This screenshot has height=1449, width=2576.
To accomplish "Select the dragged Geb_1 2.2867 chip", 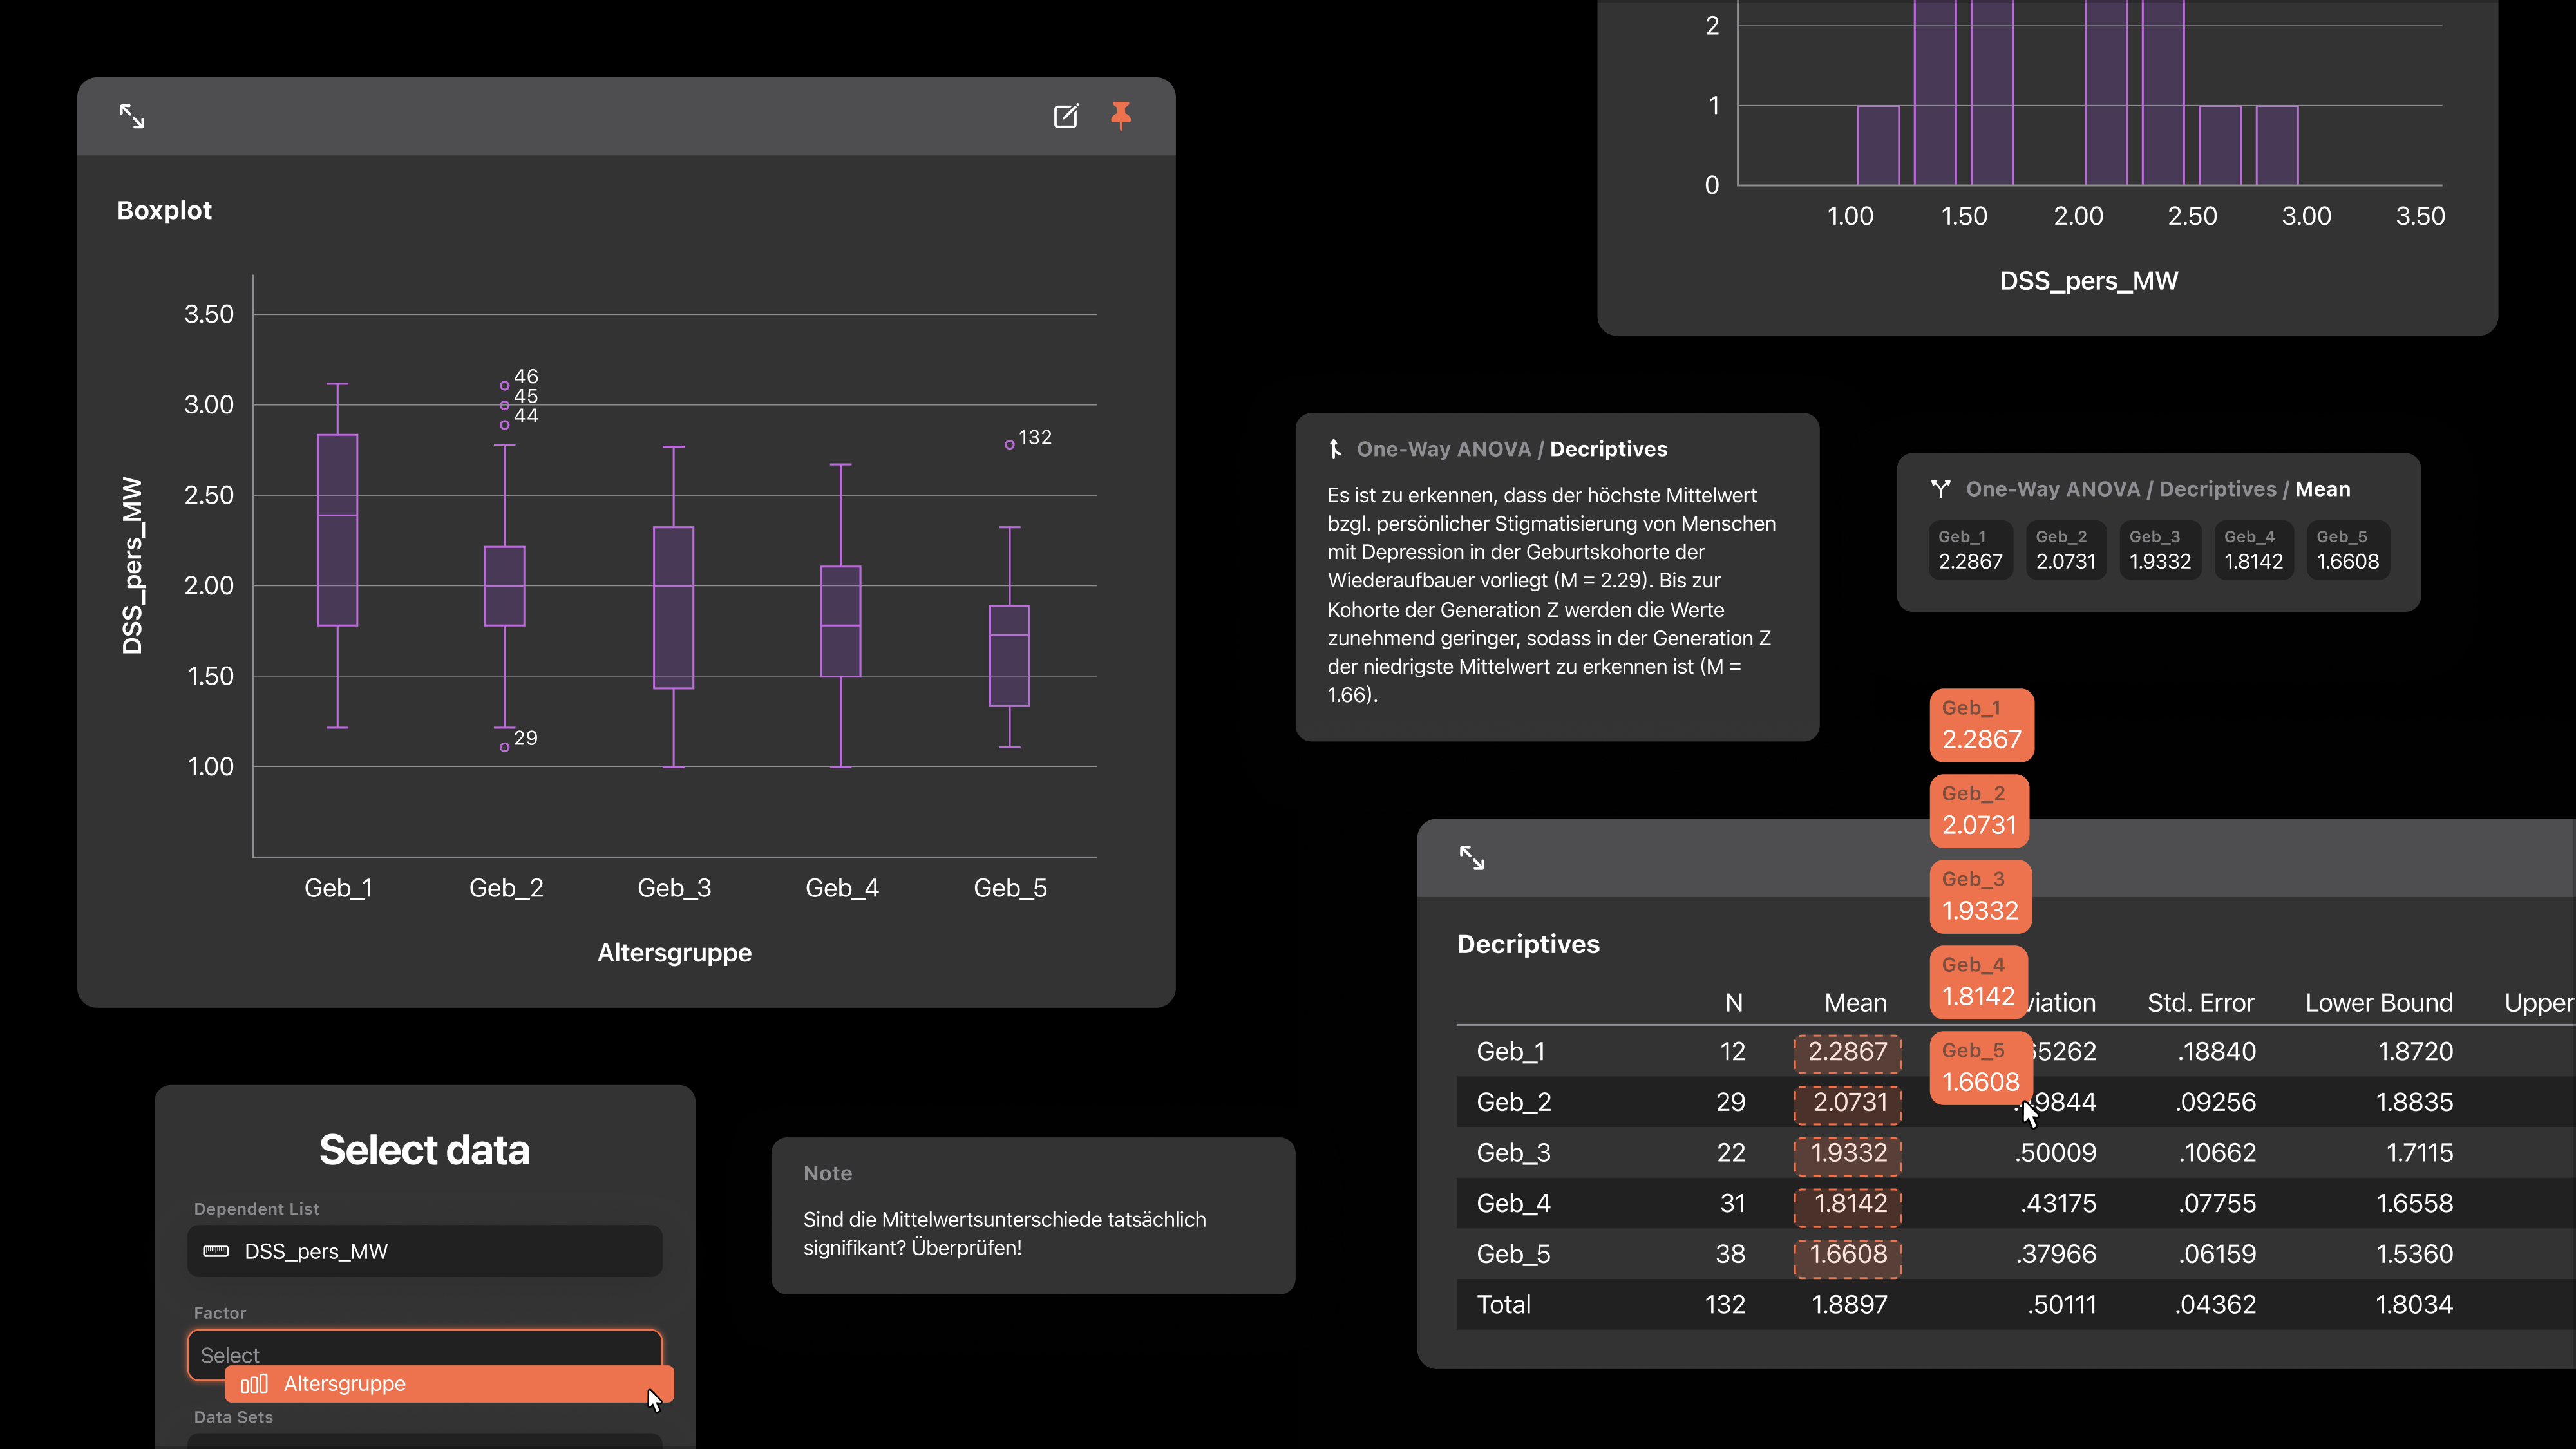I will [x=1981, y=725].
